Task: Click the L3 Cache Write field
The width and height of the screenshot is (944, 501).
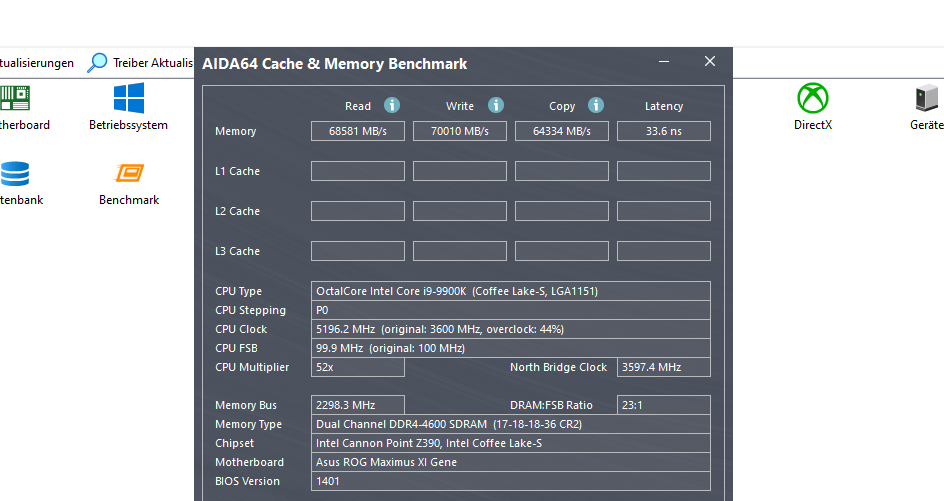Action: (x=460, y=251)
